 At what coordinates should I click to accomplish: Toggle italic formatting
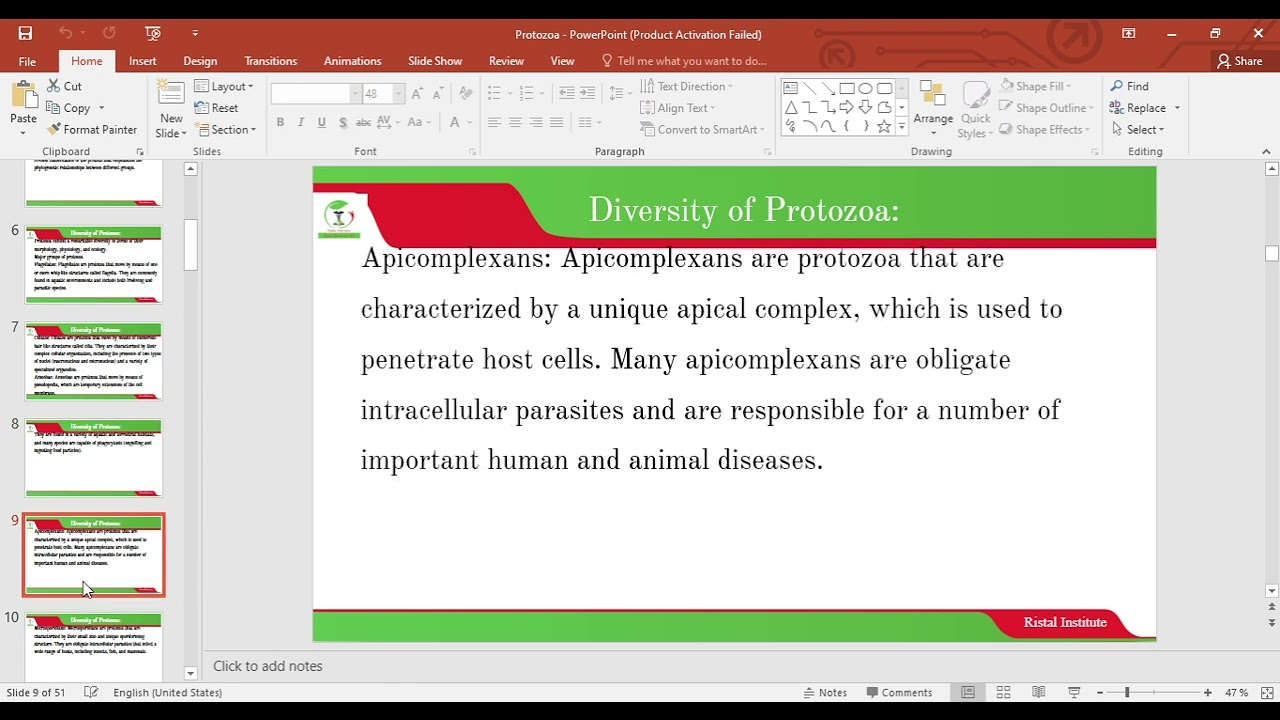click(300, 122)
